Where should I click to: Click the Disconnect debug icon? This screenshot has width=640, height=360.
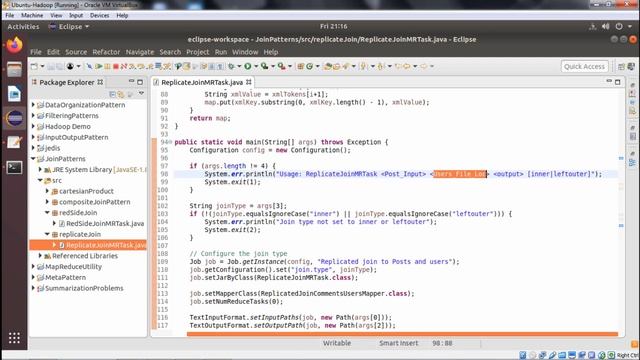tap(124, 66)
